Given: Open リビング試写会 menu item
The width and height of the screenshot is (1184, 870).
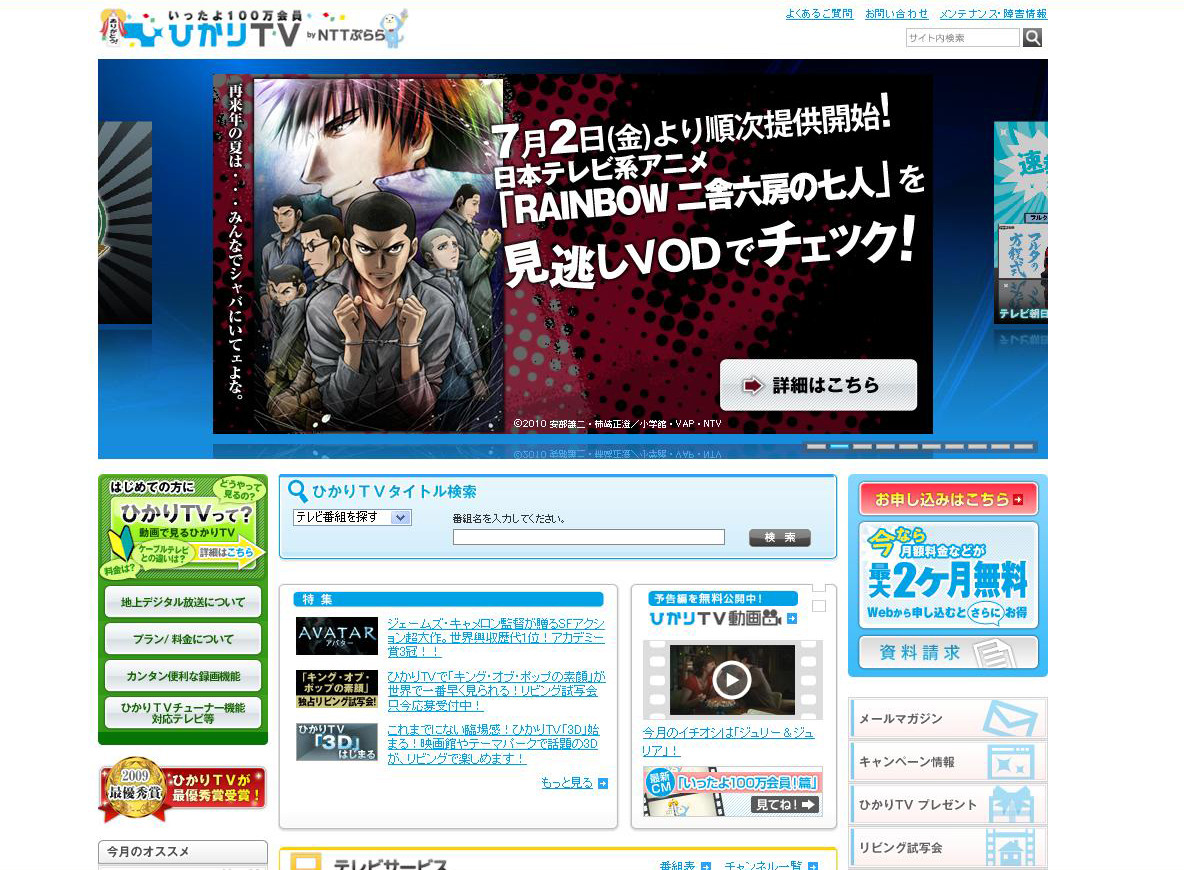Looking at the screenshot, I should (948, 847).
